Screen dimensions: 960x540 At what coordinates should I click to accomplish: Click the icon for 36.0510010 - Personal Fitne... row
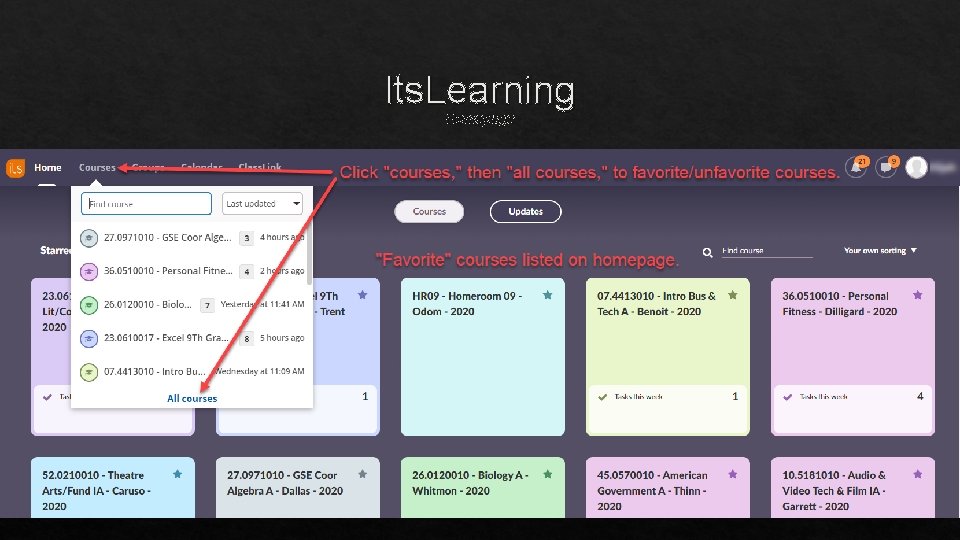click(x=89, y=271)
